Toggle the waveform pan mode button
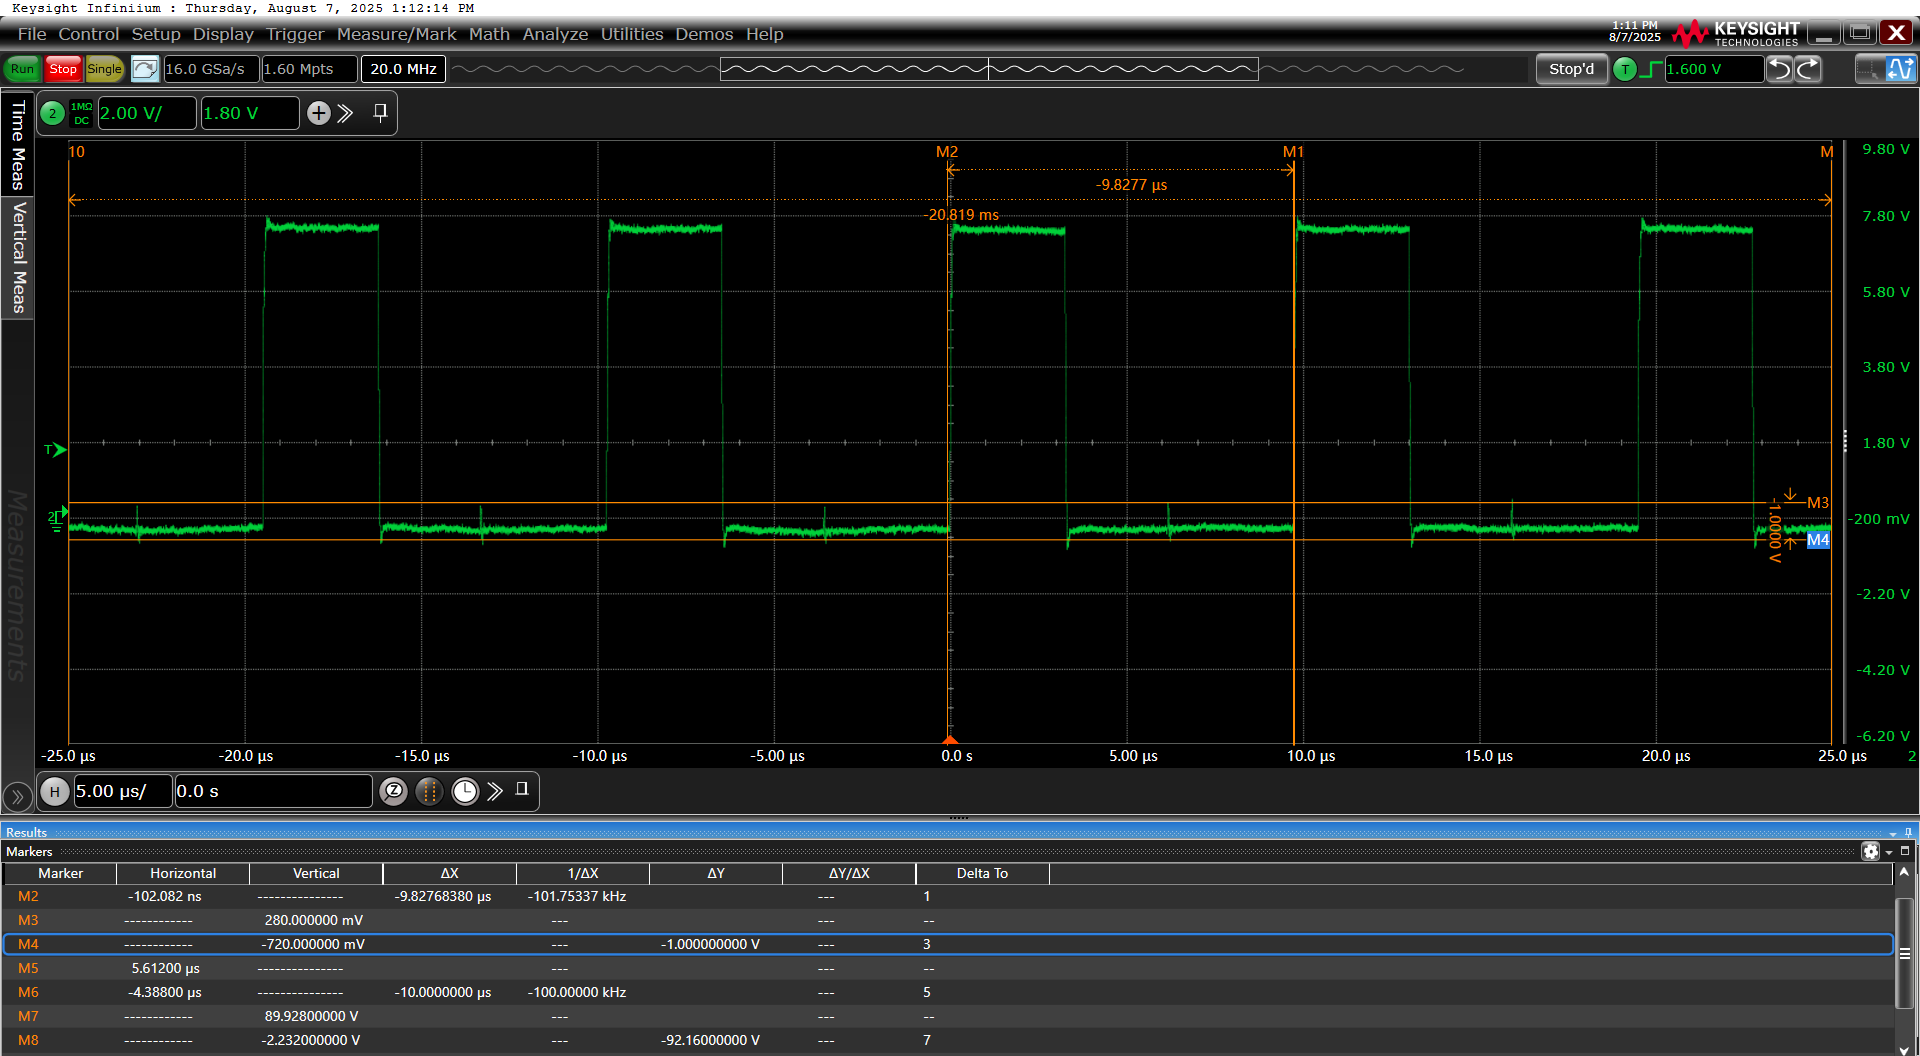 [x=1899, y=69]
